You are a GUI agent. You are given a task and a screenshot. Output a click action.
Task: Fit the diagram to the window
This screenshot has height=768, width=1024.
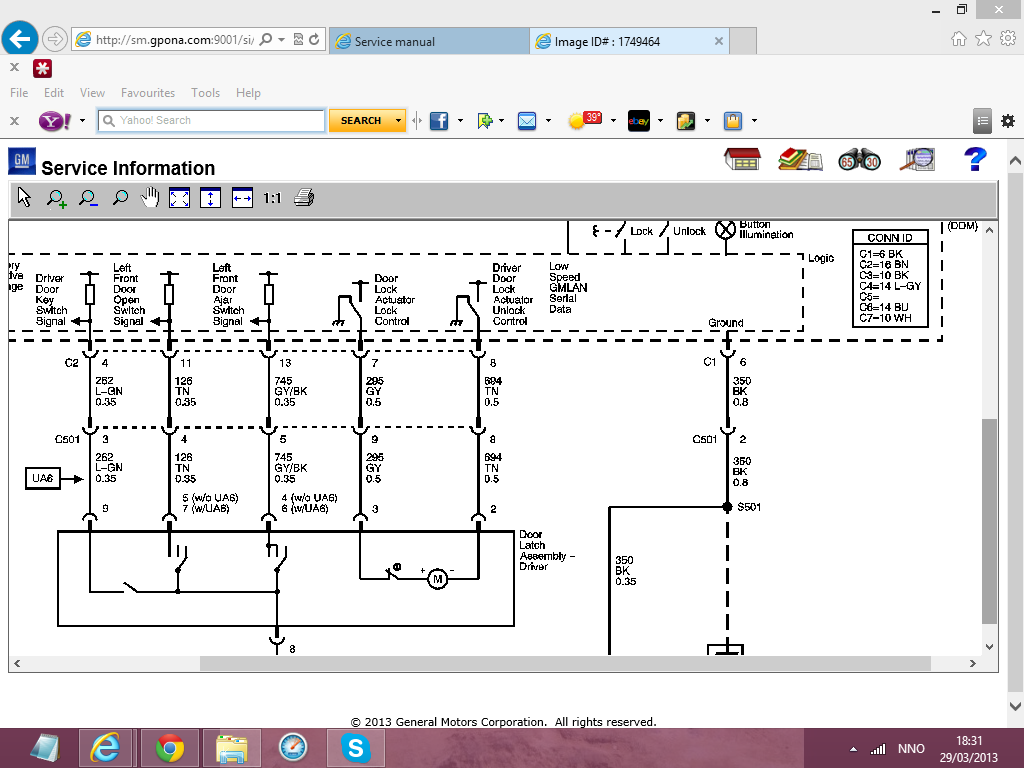click(180, 198)
